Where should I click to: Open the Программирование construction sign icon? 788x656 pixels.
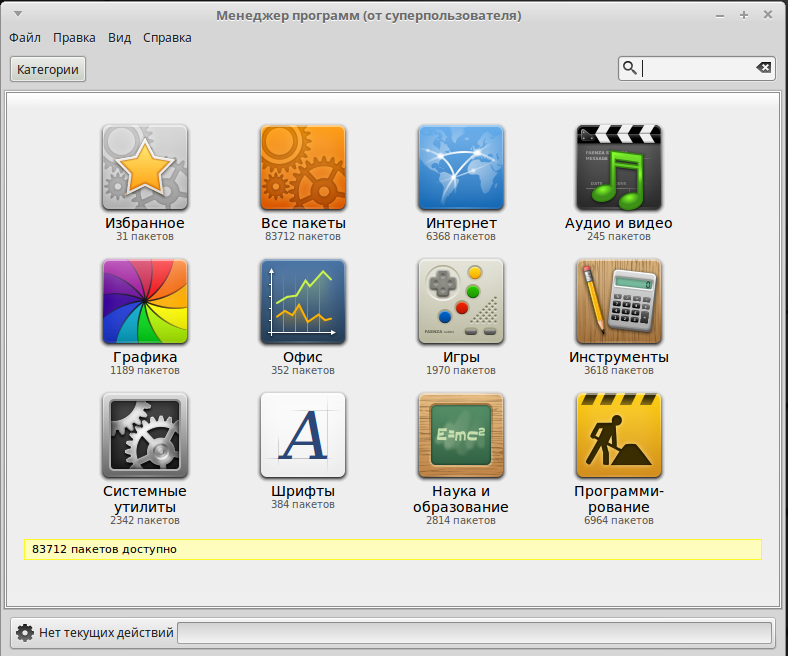[x=618, y=435]
